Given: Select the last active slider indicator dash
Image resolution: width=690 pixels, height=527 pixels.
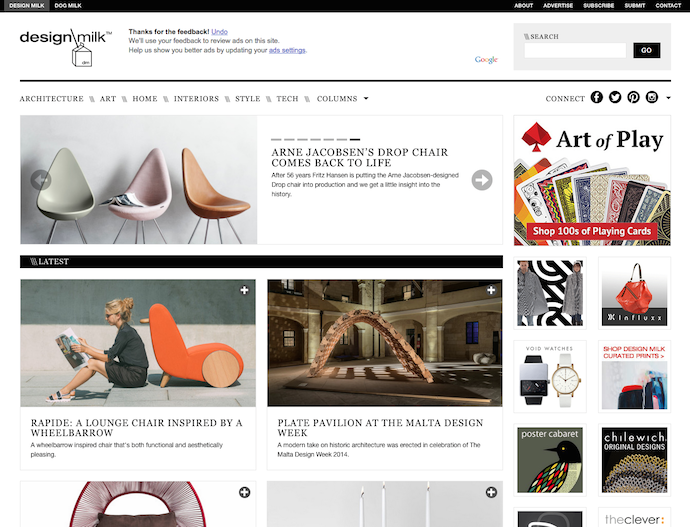Looking at the screenshot, I should tap(355, 139).
